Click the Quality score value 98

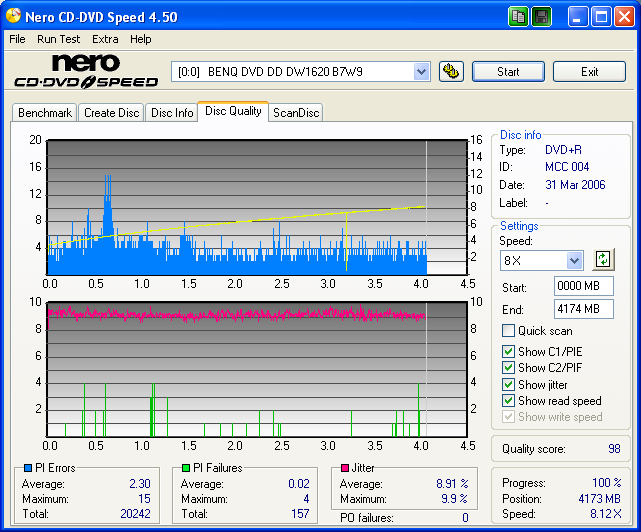[x=614, y=449]
